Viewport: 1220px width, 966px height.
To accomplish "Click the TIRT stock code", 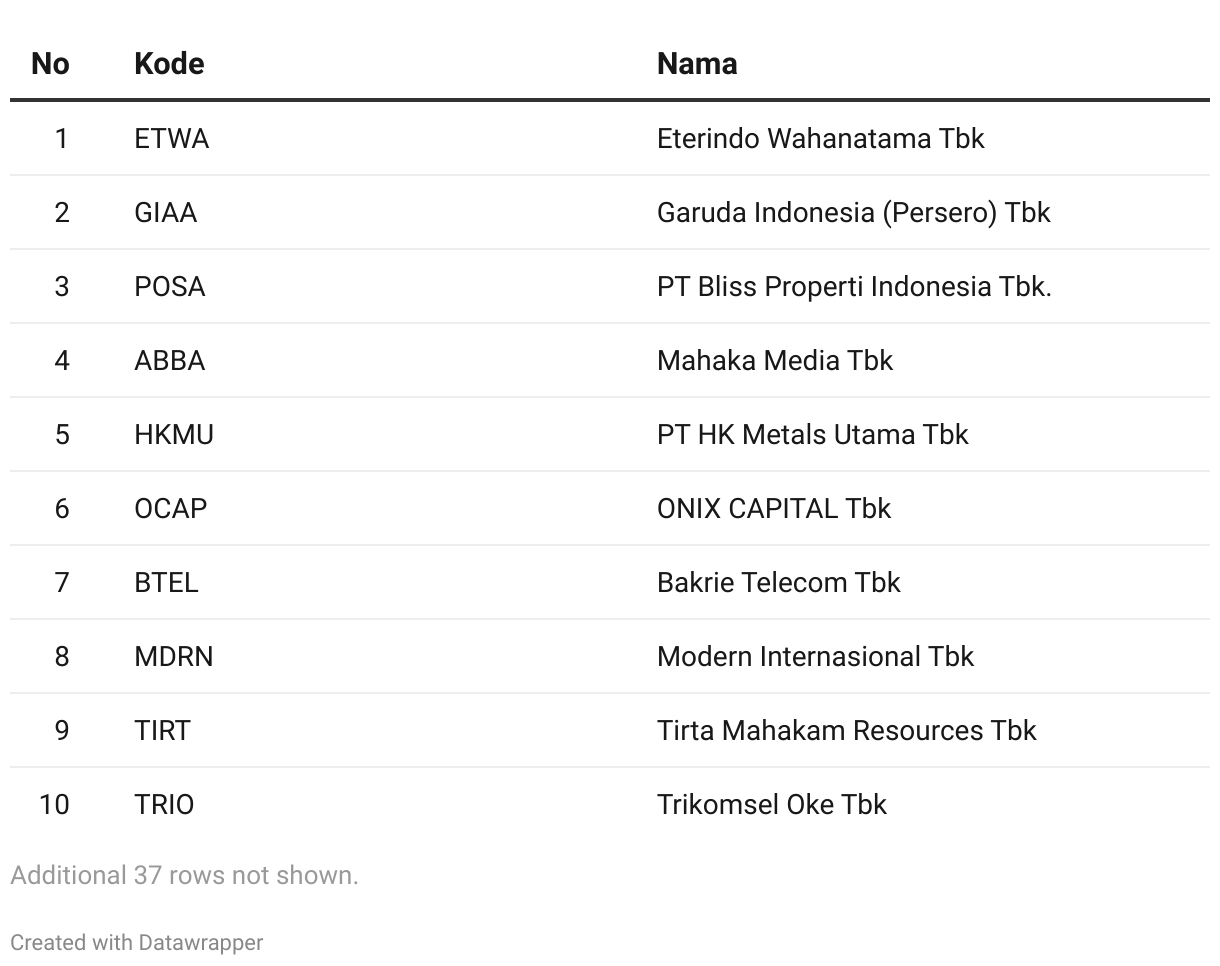I will tap(162, 730).
